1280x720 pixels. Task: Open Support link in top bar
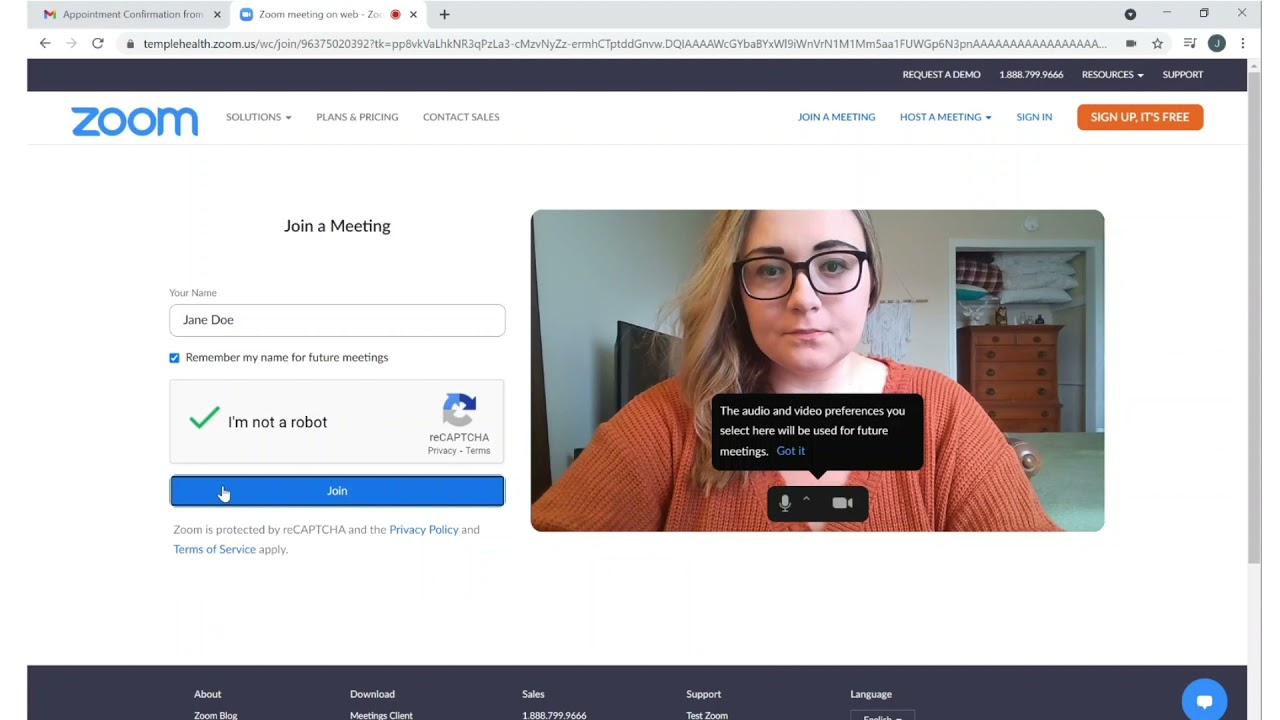[x=1182, y=74]
